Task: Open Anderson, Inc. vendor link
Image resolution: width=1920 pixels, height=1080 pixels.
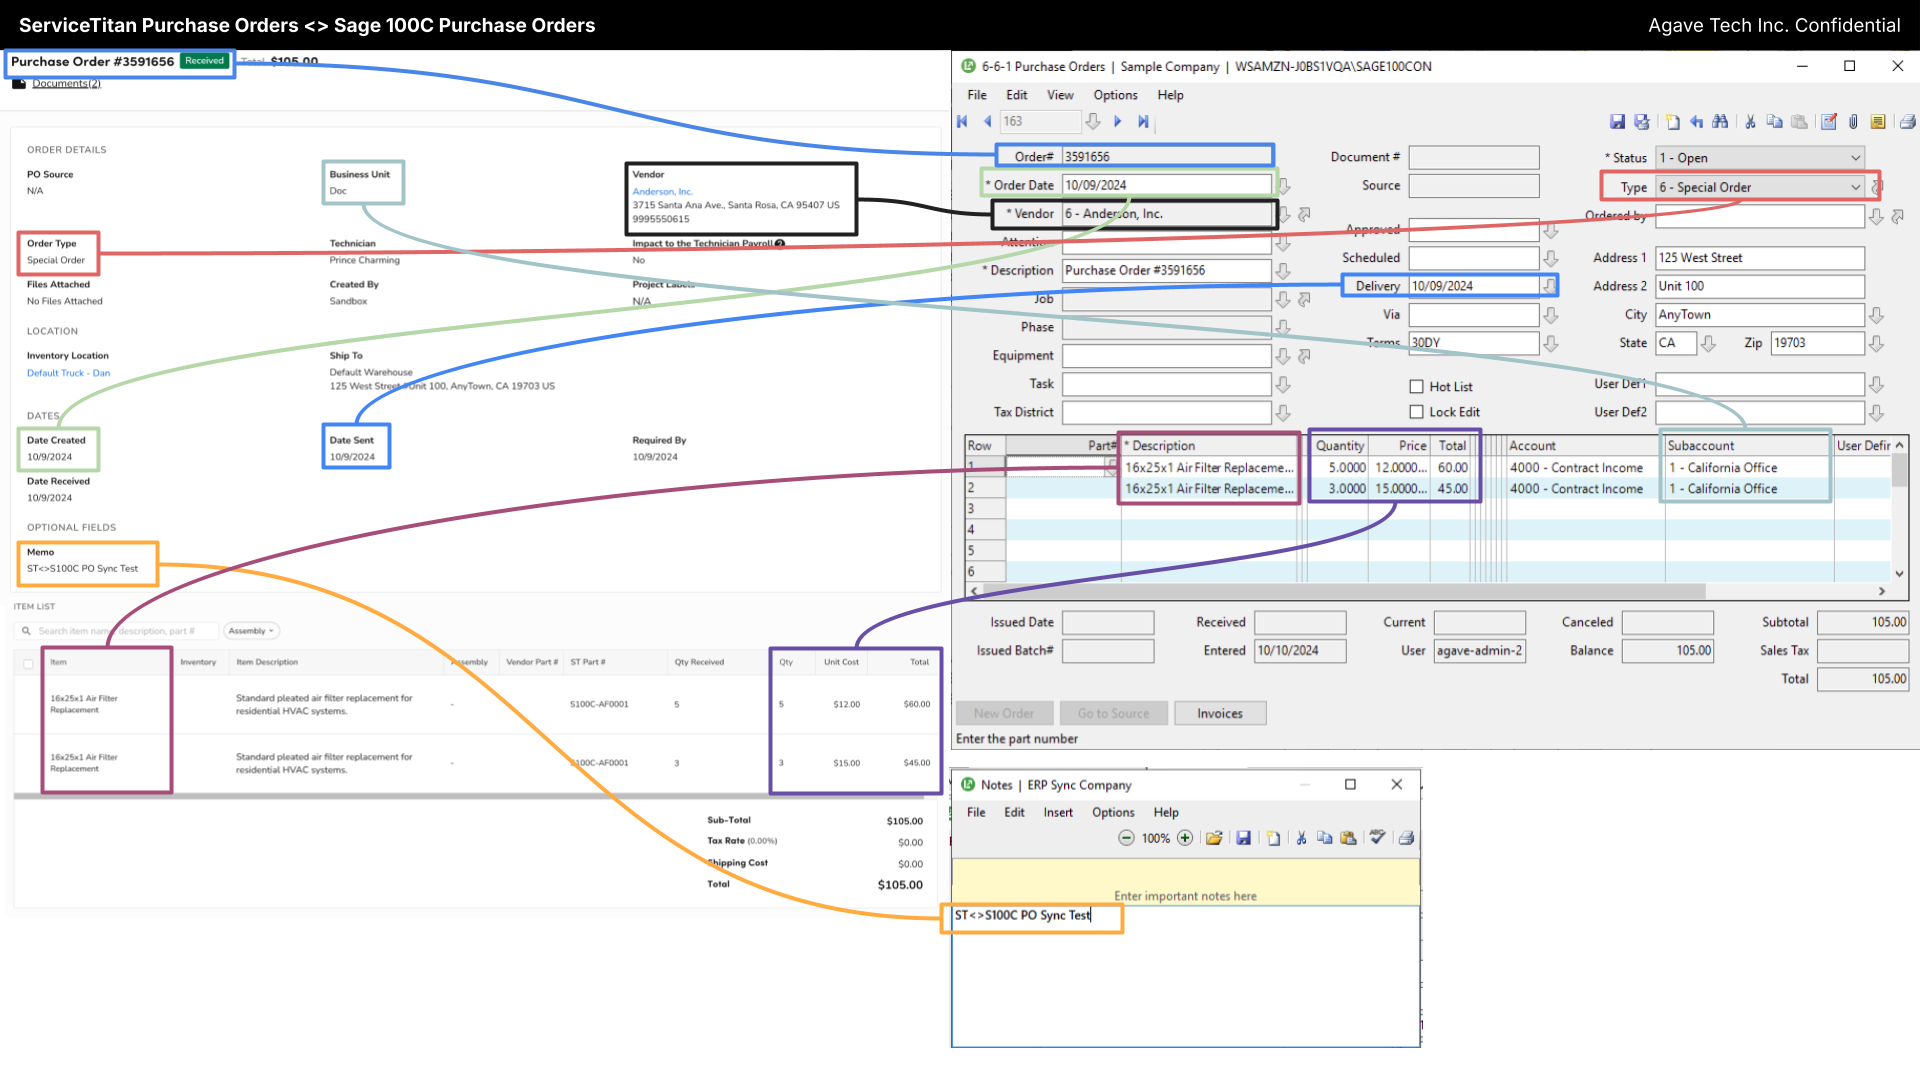Action: [x=662, y=191]
